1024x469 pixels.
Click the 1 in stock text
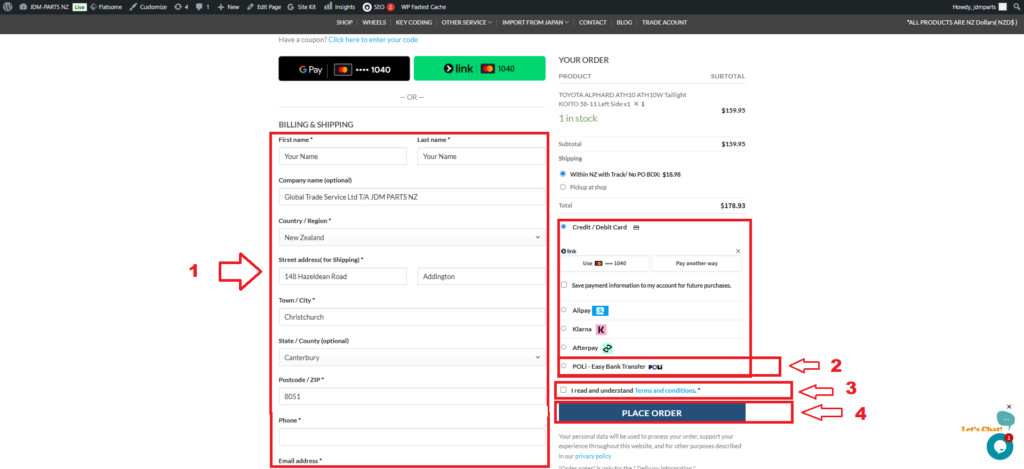(578, 118)
